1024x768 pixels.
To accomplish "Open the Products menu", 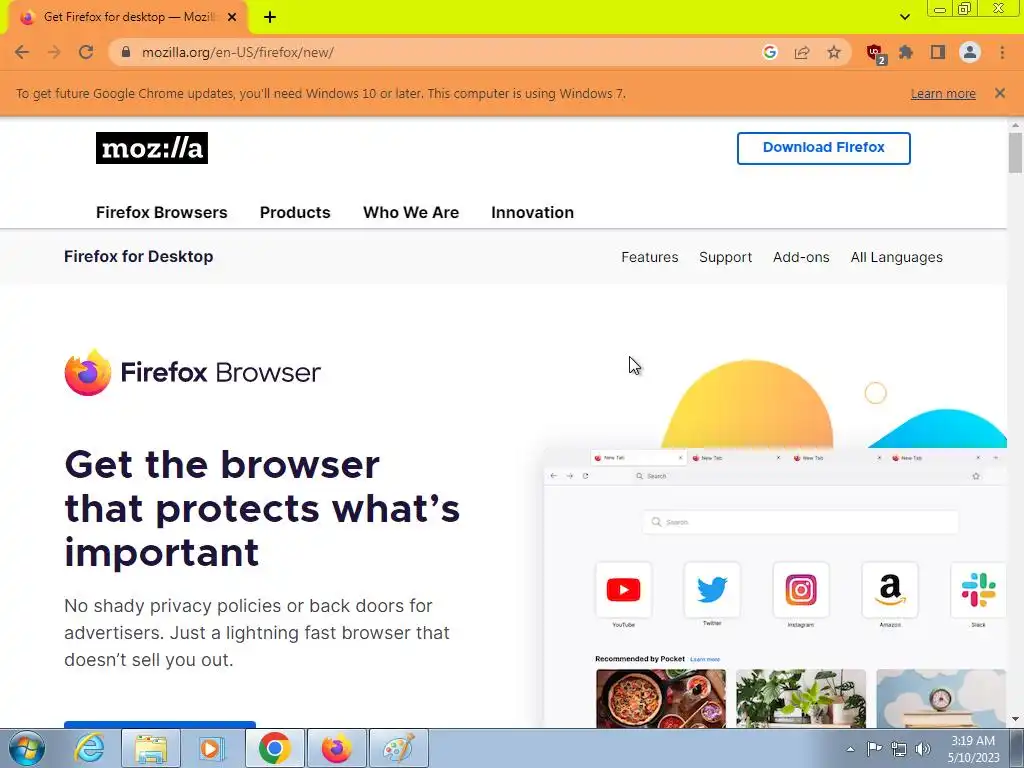I will (295, 212).
